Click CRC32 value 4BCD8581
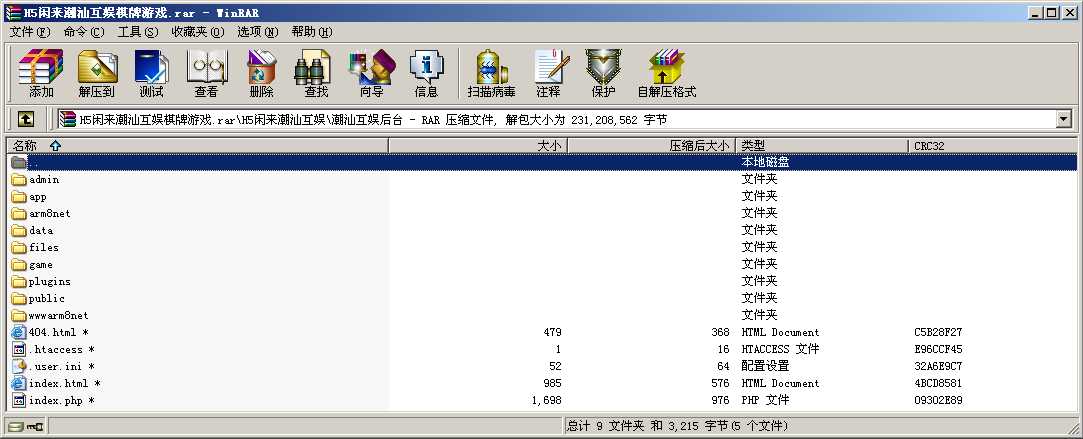1083x439 pixels. point(938,383)
